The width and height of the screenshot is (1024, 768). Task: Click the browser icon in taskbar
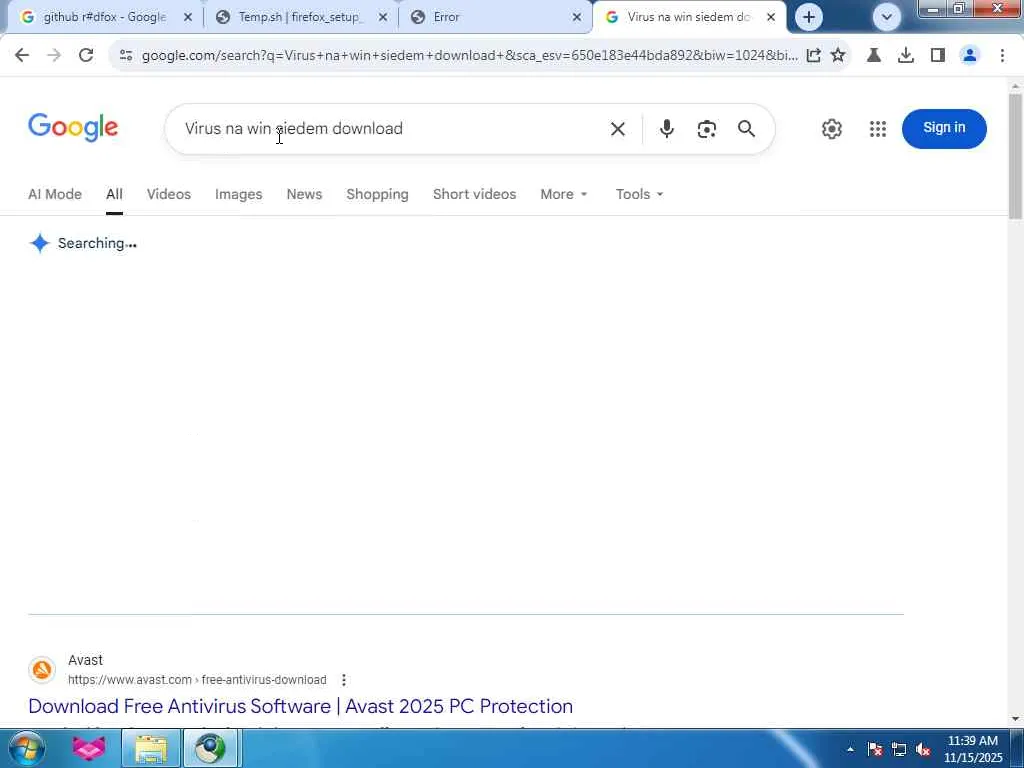(x=210, y=748)
